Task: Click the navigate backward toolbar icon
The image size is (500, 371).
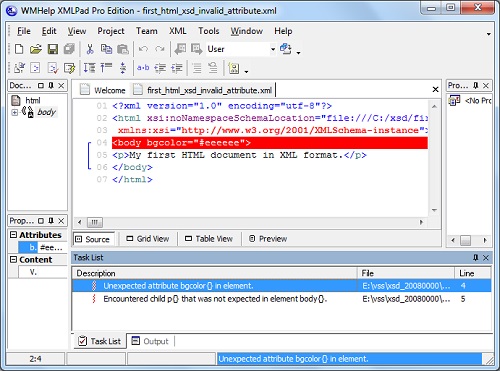Action: coord(180,49)
